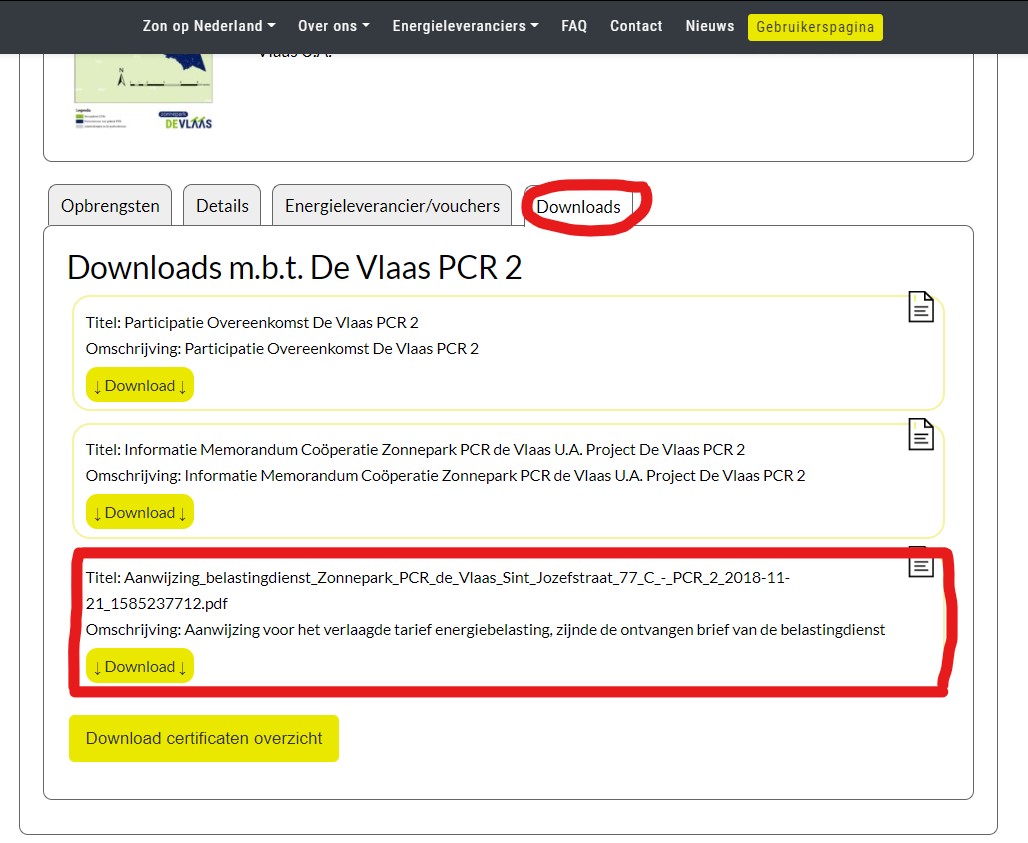Download the Informatie Memorandum document
The height and width of the screenshot is (843, 1028).
[x=140, y=513]
